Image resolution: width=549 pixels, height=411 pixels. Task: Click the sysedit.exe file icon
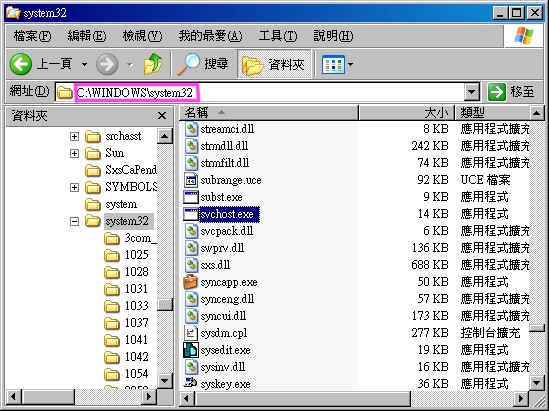pos(190,350)
